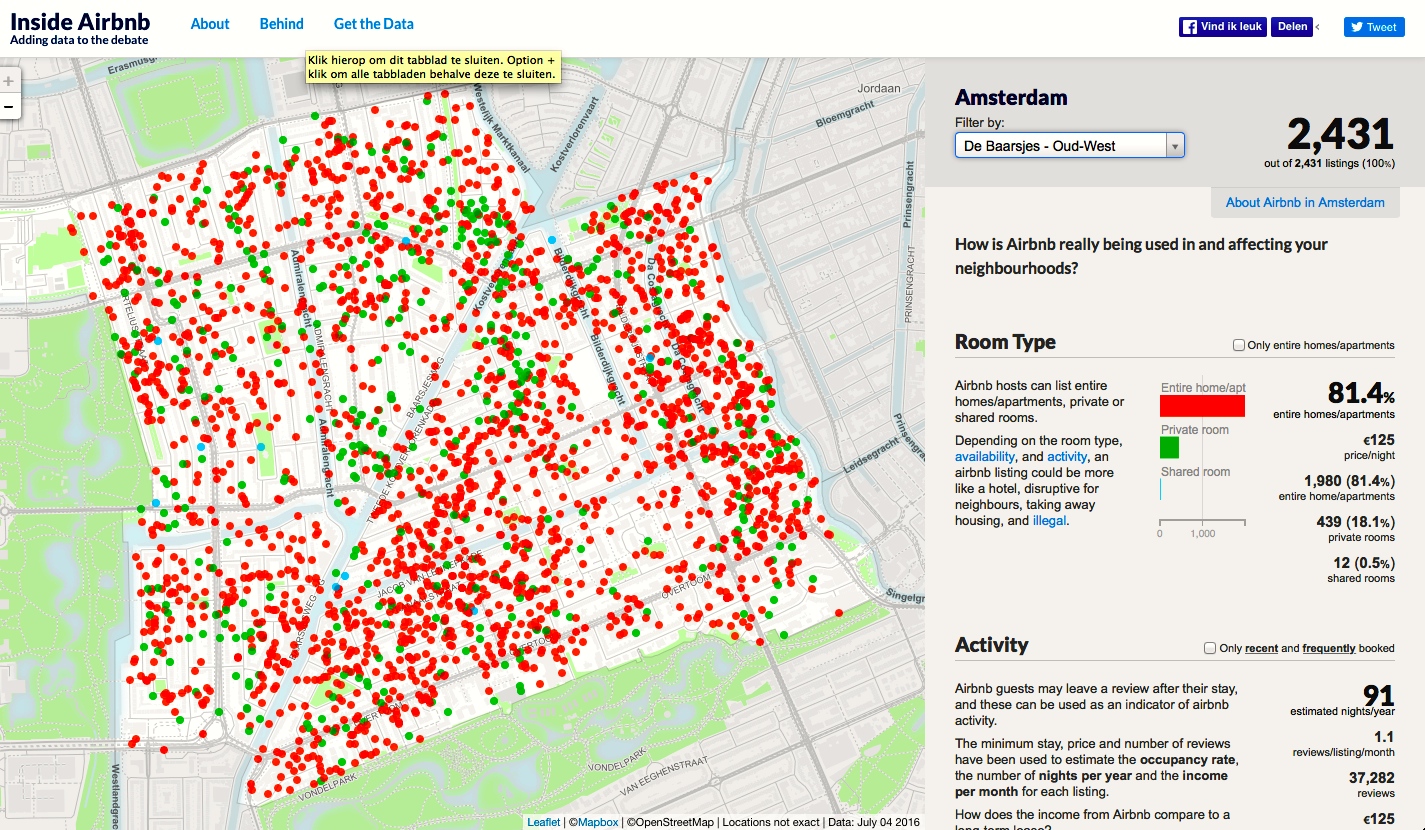Click the underlined frequently term
The image size is (1425, 830).
(x=1329, y=648)
